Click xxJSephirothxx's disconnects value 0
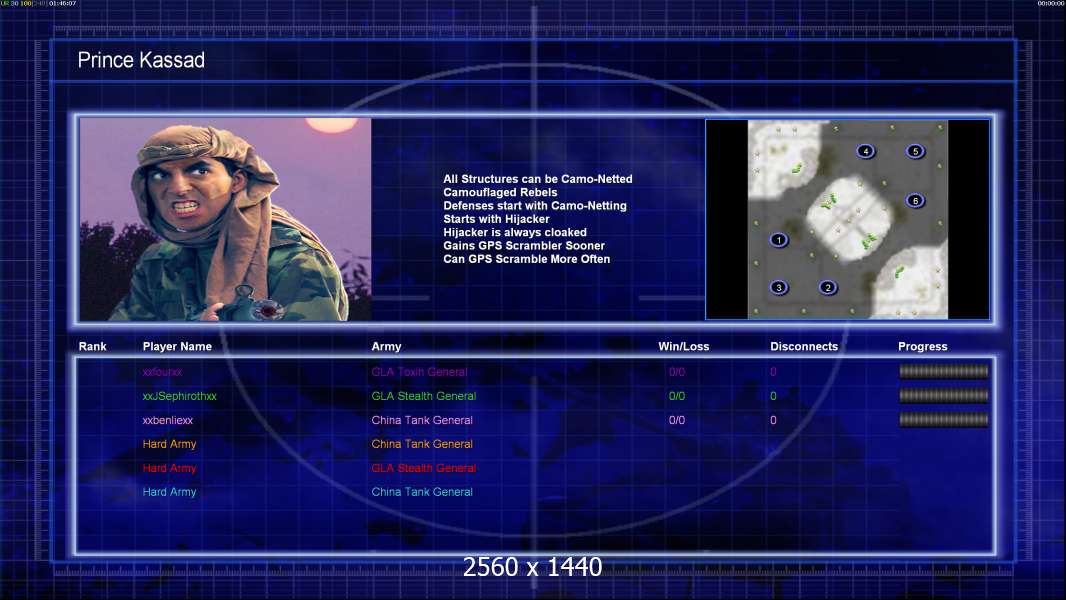Viewport: 1066px width, 600px height. [773, 396]
